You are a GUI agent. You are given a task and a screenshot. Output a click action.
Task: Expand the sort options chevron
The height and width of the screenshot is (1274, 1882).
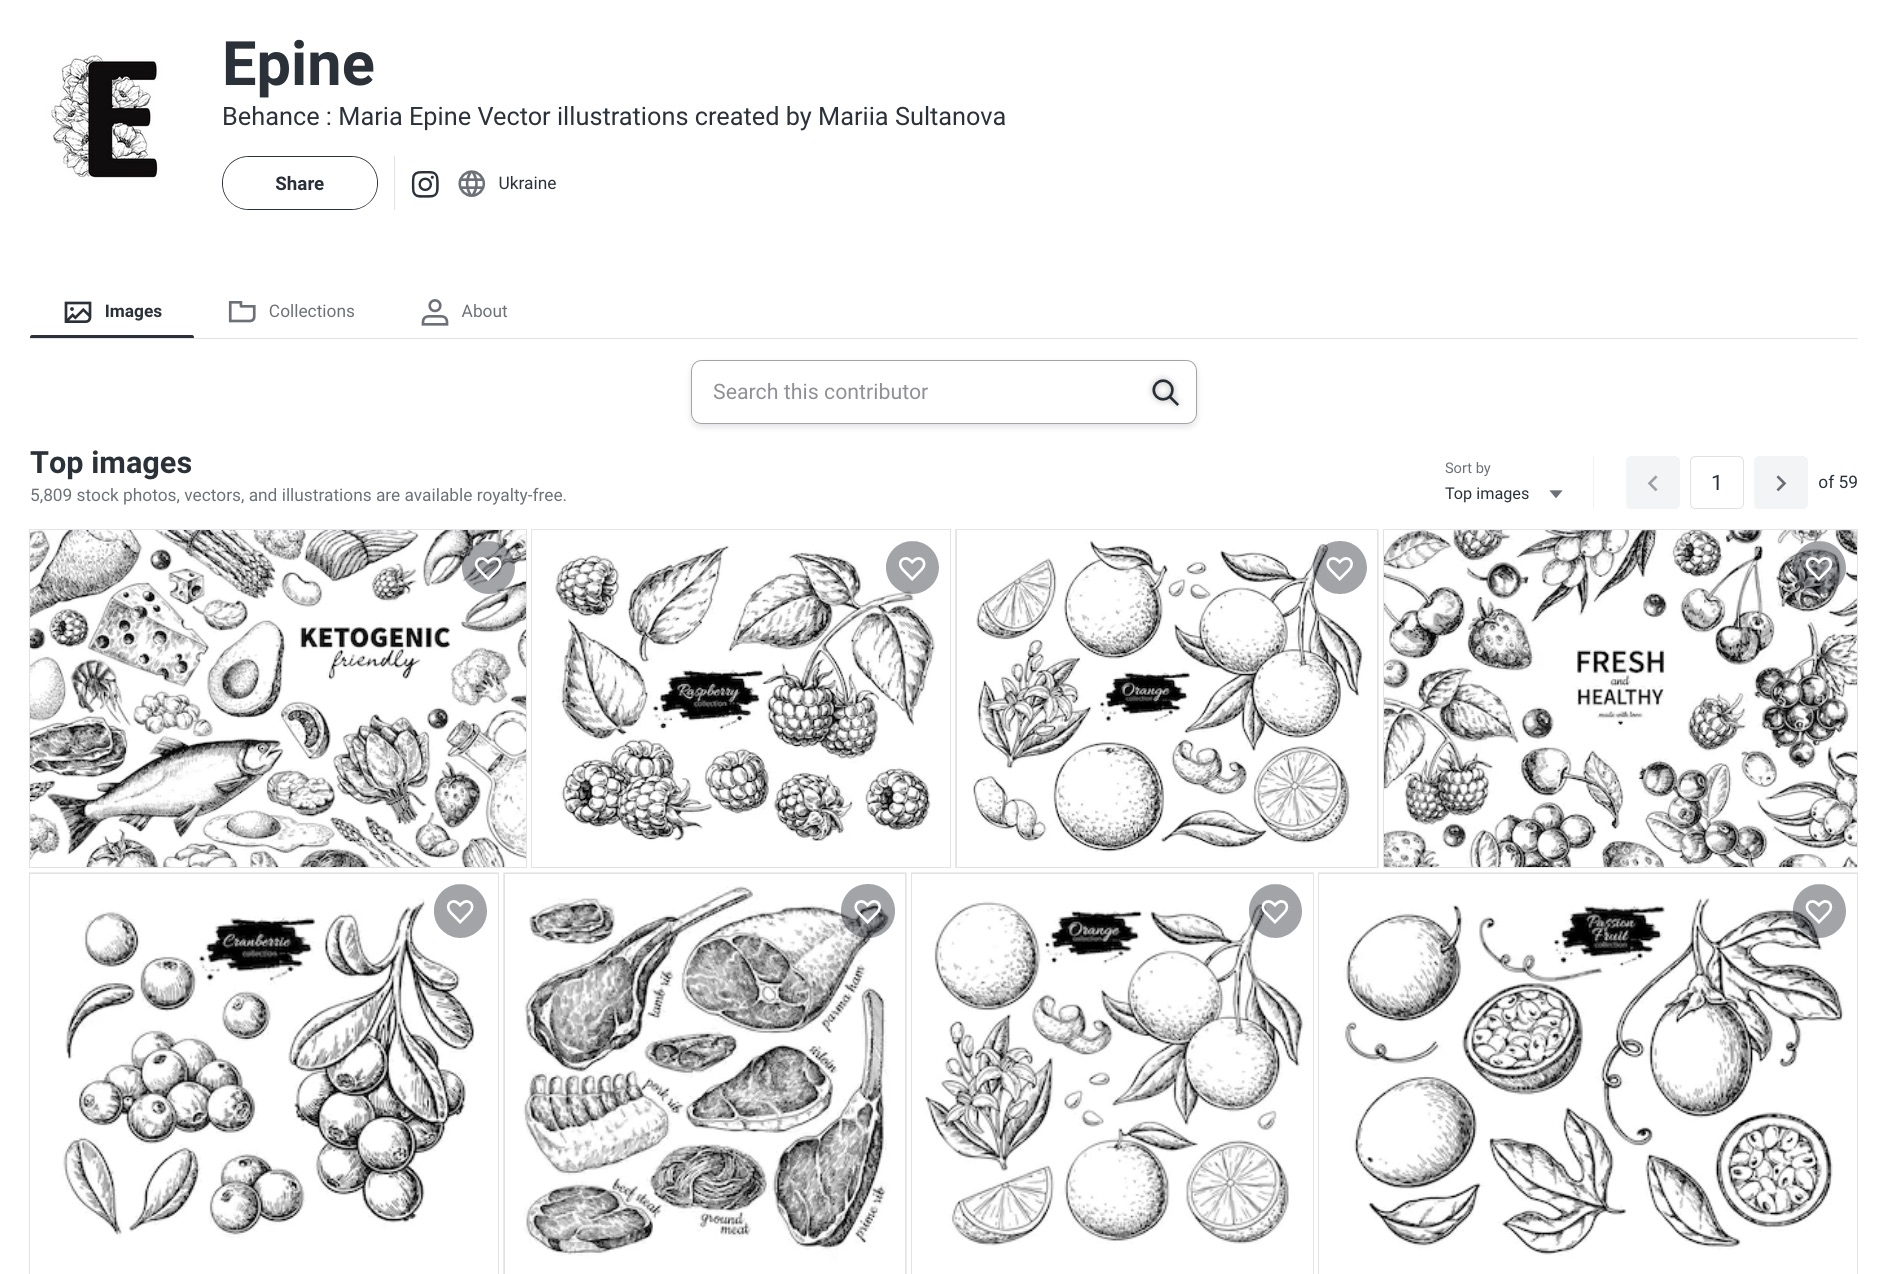pyautogui.click(x=1556, y=494)
